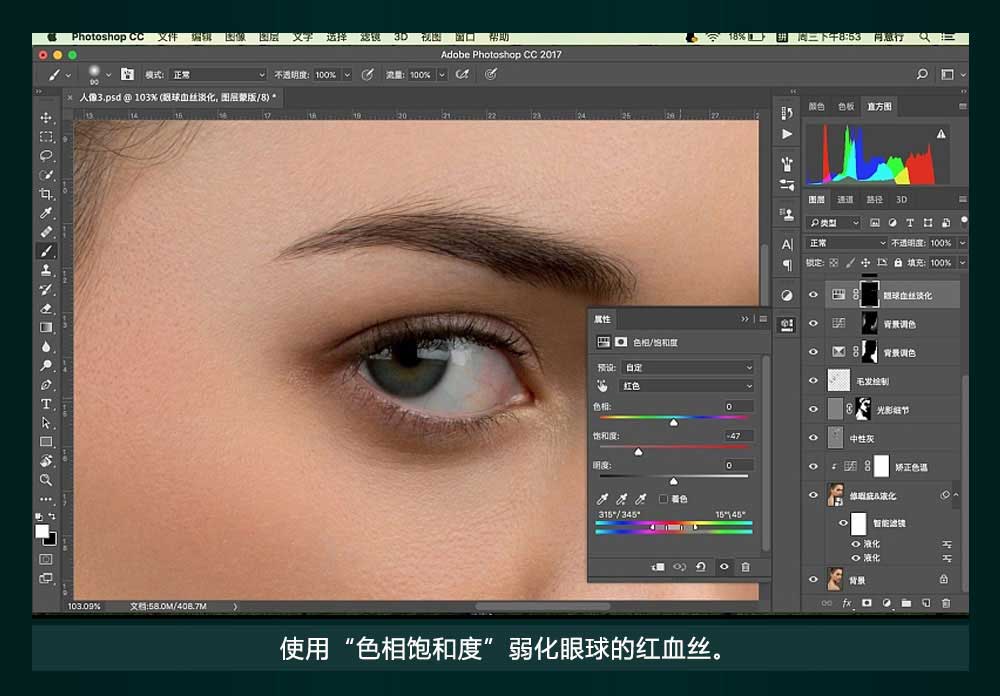Click the 饱和度 saturation slider handle
1000x696 pixels.
(638, 452)
